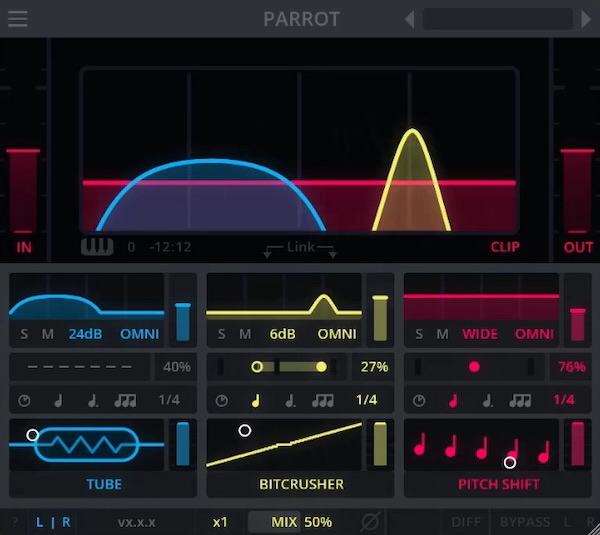600x535 pixels.
Task: Click the Link bands control
Action: [300, 248]
